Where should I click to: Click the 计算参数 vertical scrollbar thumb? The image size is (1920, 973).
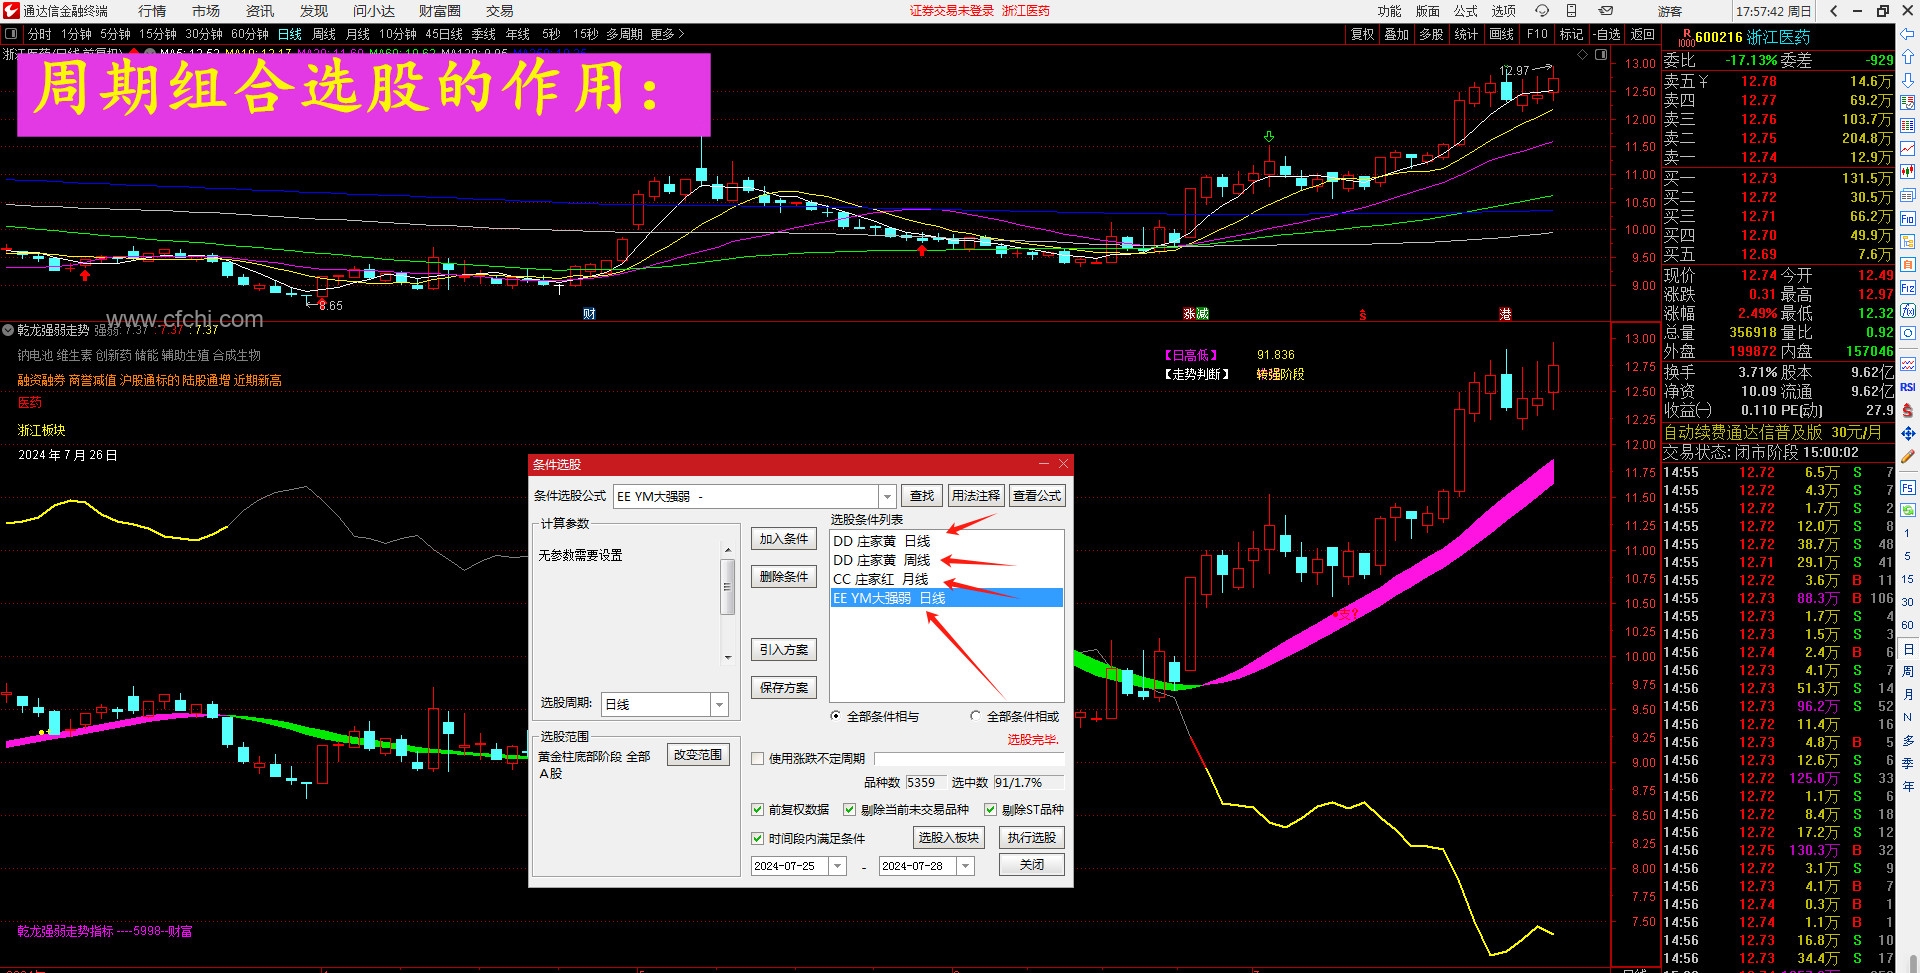pos(728,587)
